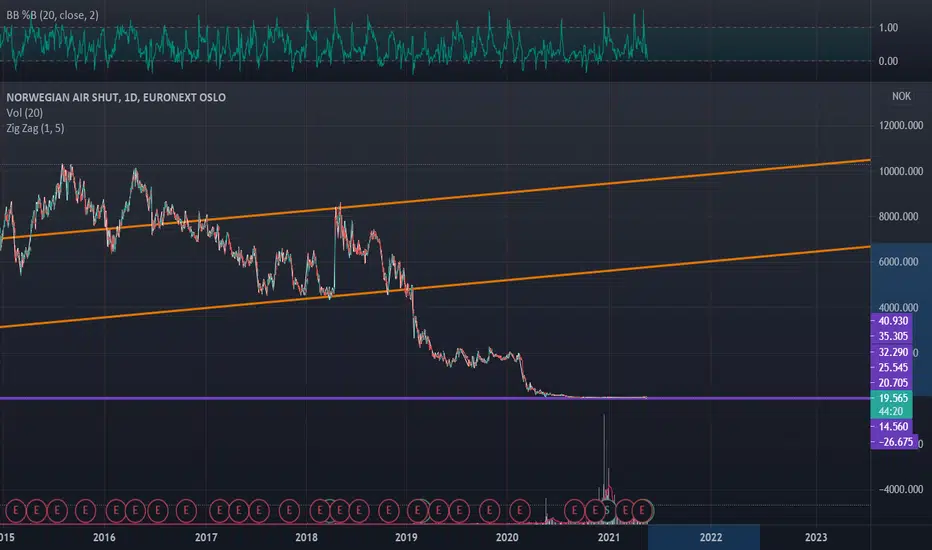
Task: Click the 2018 time axis label
Action: [x=306, y=537]
